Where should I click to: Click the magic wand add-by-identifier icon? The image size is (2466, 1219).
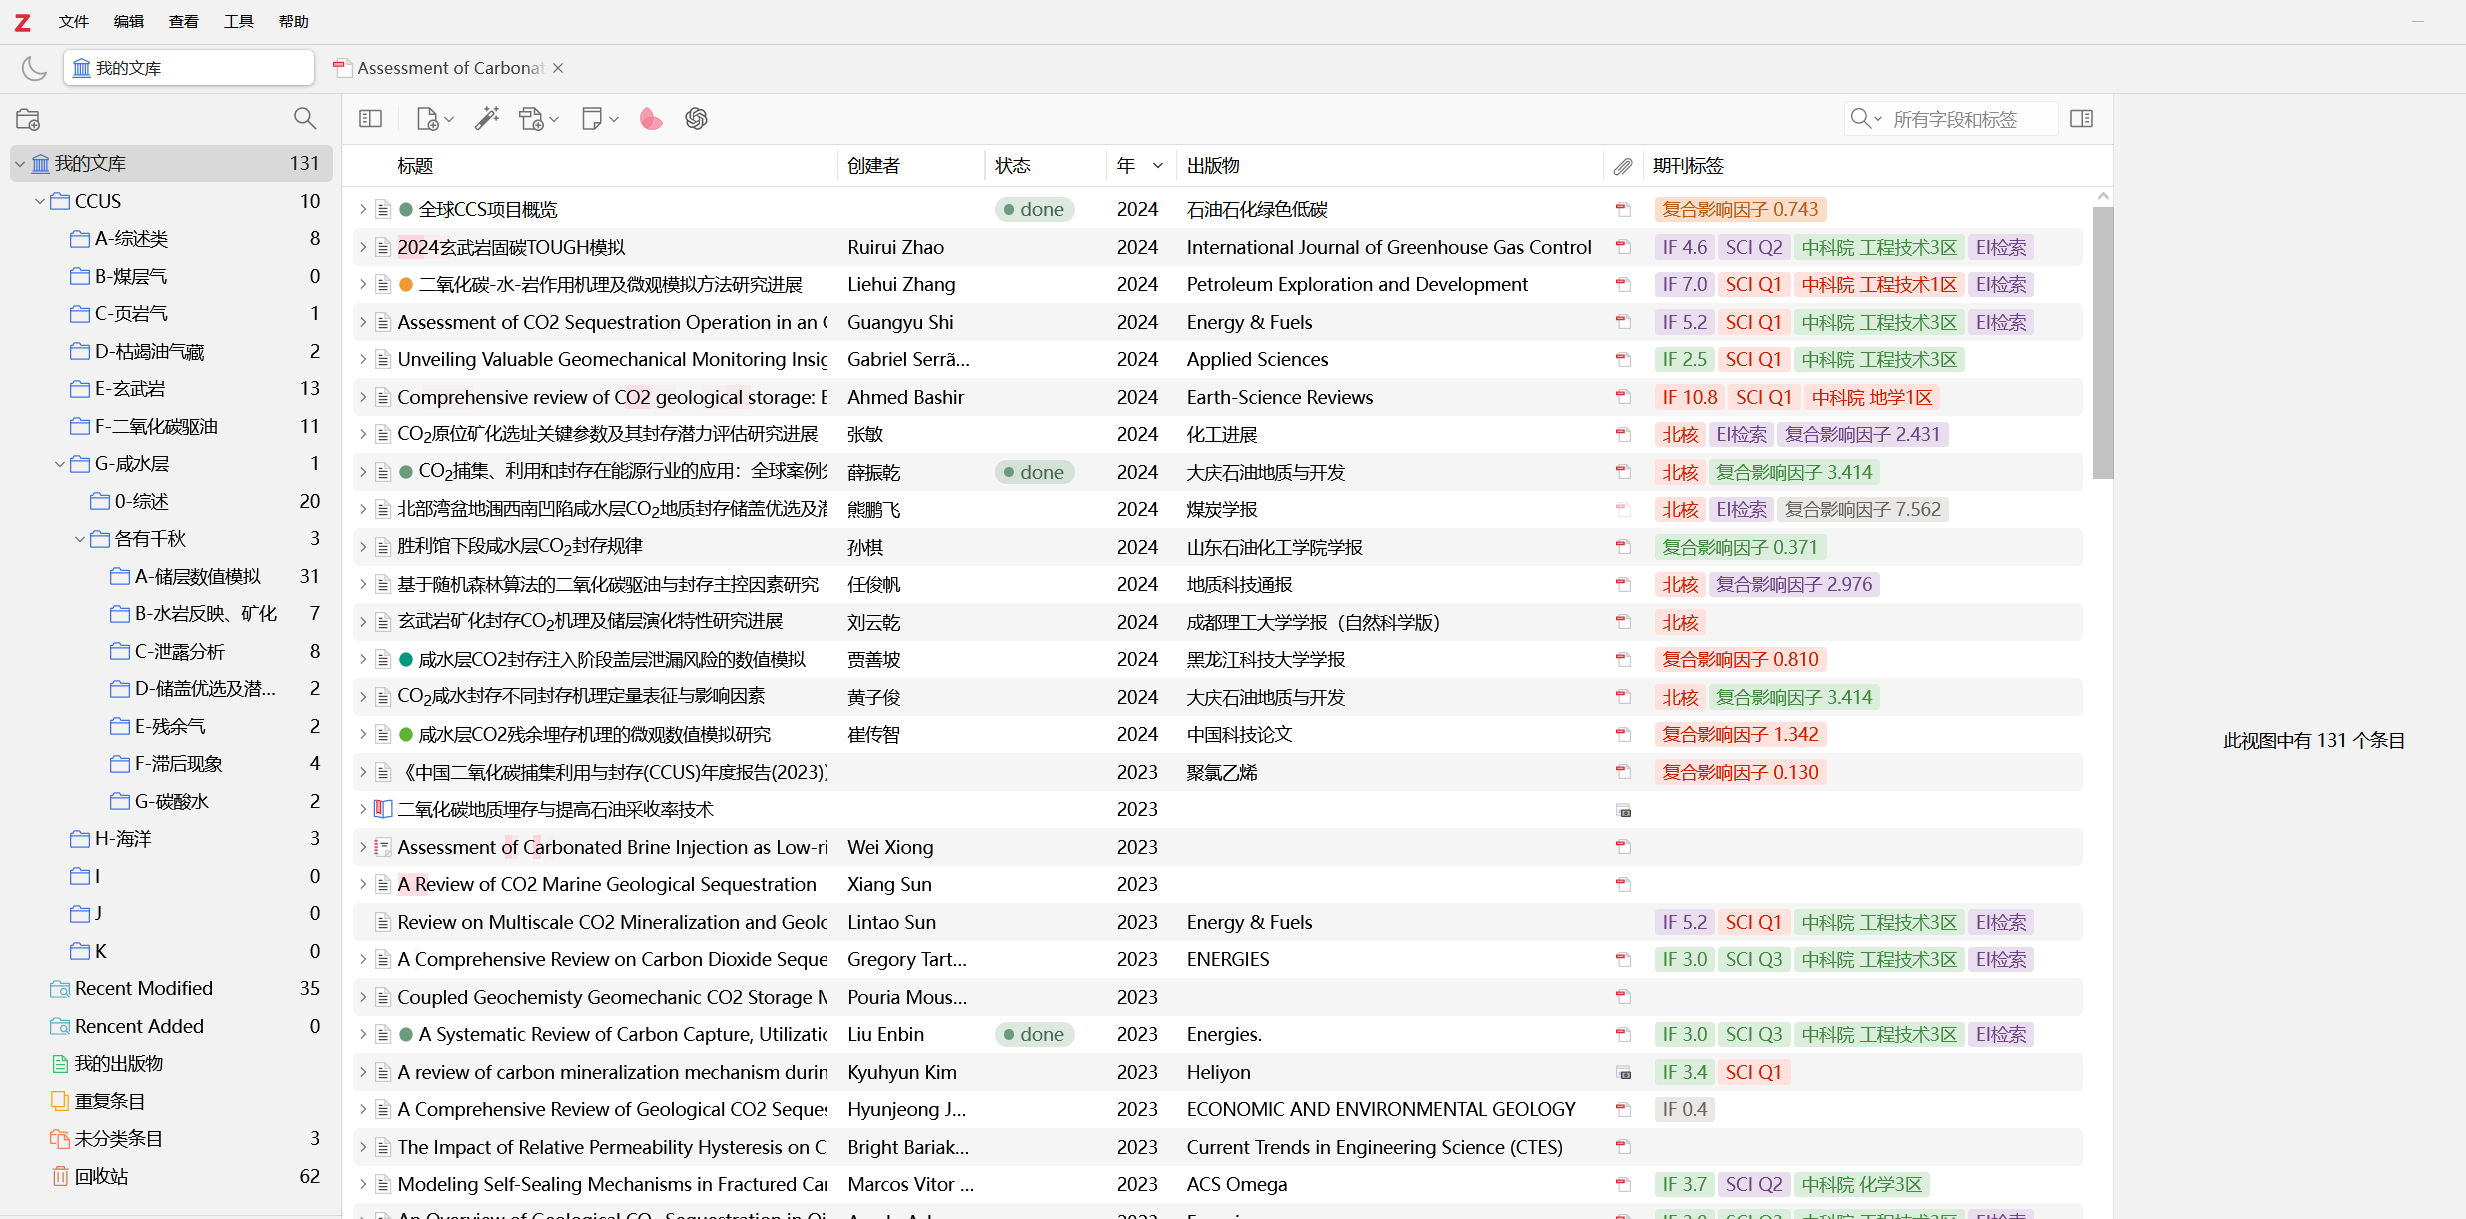pyautogui.click(x=487, y=119)
